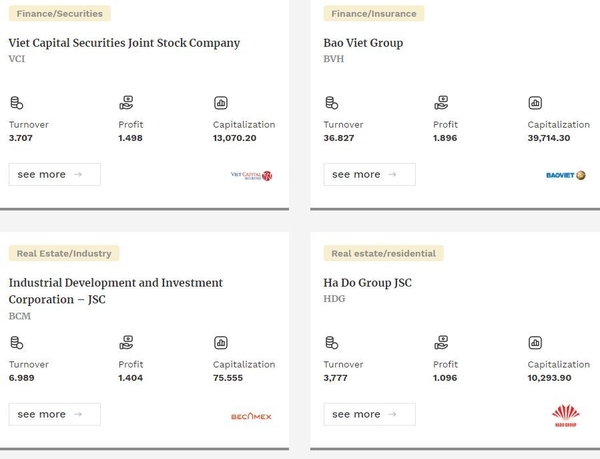Click the Turnover coins icon for Viet Capital Securities
The image size is (600, 459).
[16, 103]
